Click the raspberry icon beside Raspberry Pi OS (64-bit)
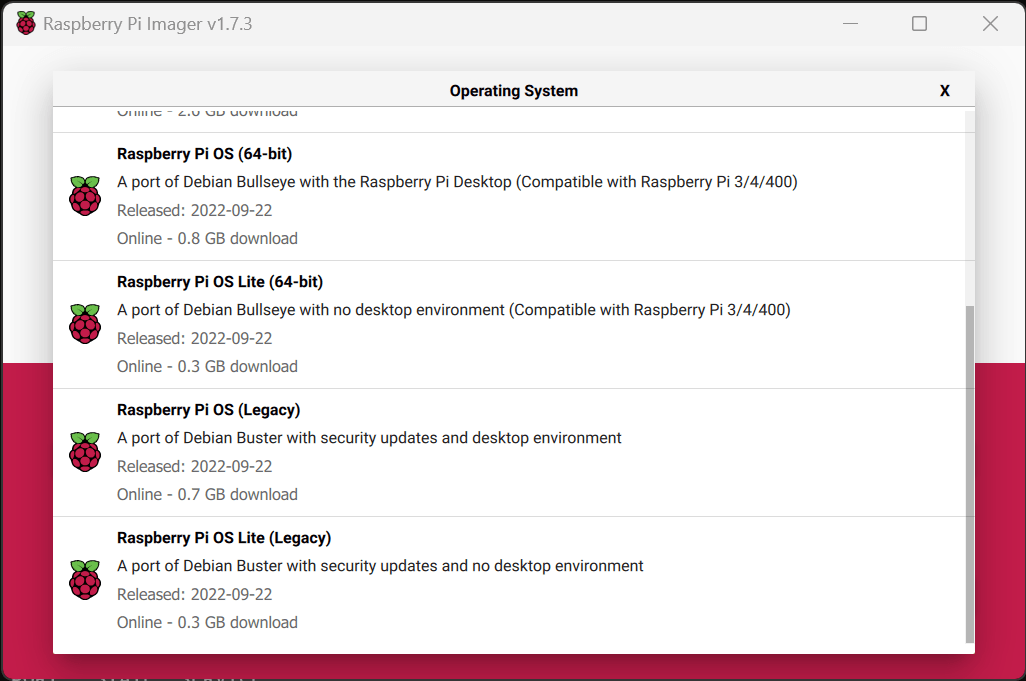Viewport: 1026px width, 681px height. (x=85, y=196)
